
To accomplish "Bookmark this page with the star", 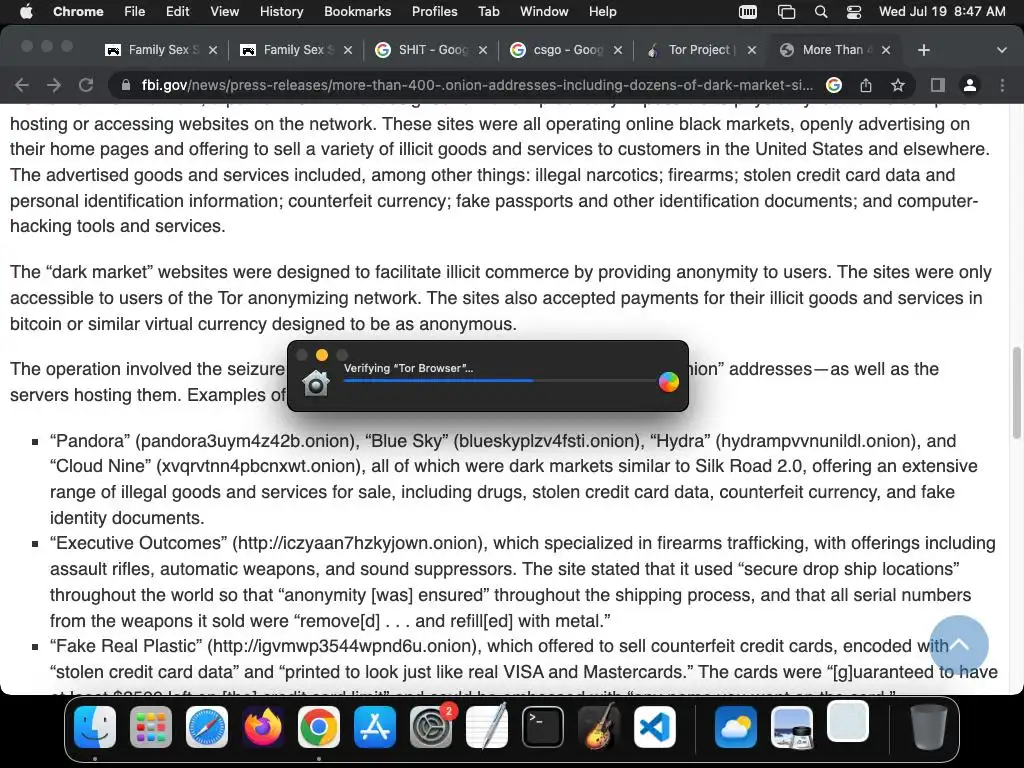I will tap(898, 85).
